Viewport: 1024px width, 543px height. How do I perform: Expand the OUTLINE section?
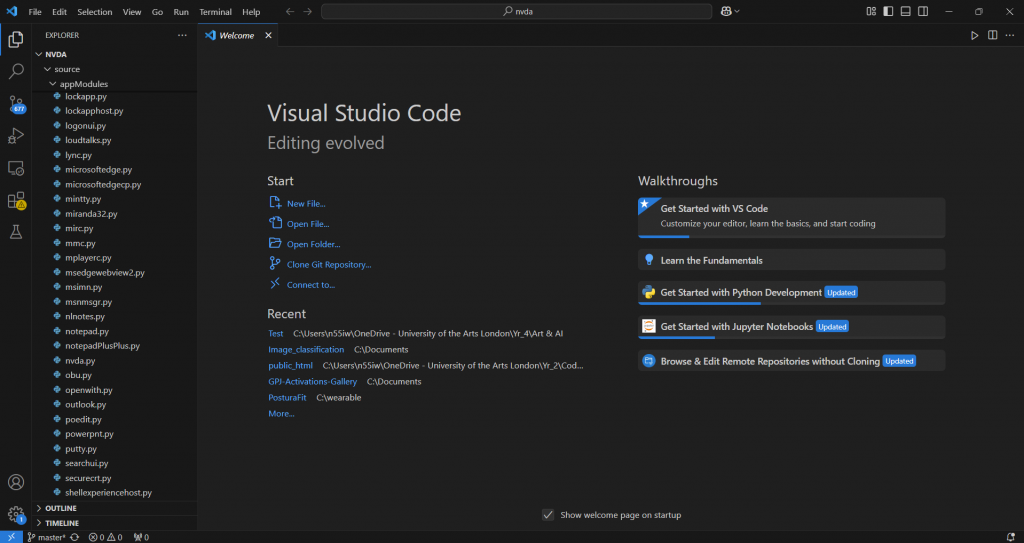(x=114, y=508)
